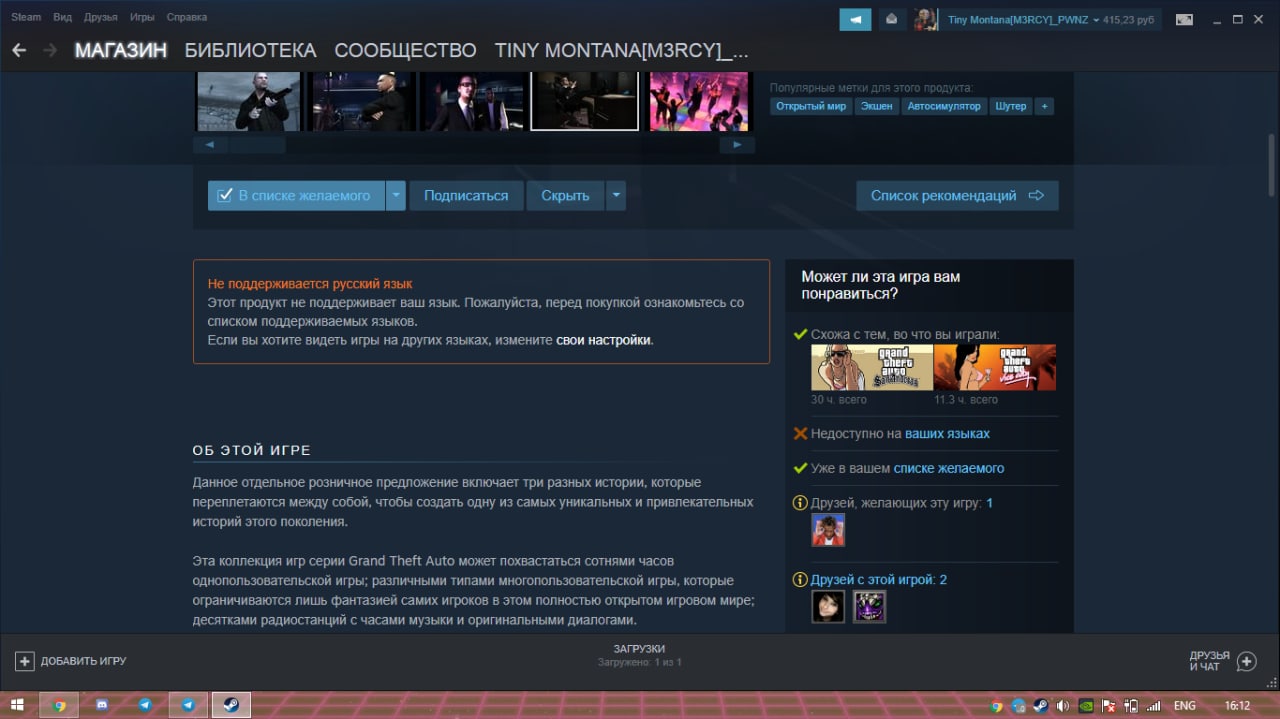Viewport: 1280px width, 719px height.
Task: Select the pink dance club thumbnail
Action: coord(699,101)
